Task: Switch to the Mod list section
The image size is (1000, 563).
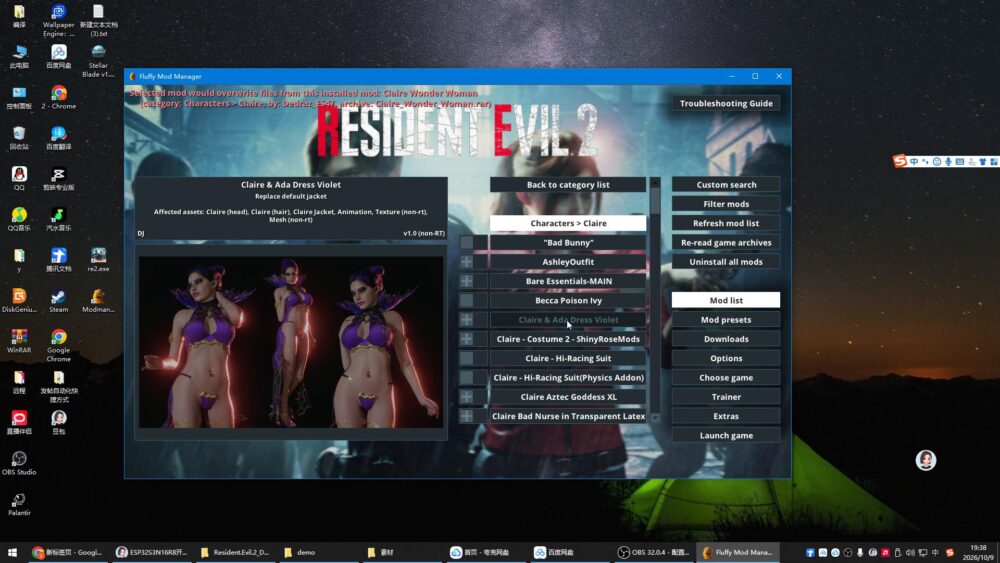Action: click(x=726, y=300)
